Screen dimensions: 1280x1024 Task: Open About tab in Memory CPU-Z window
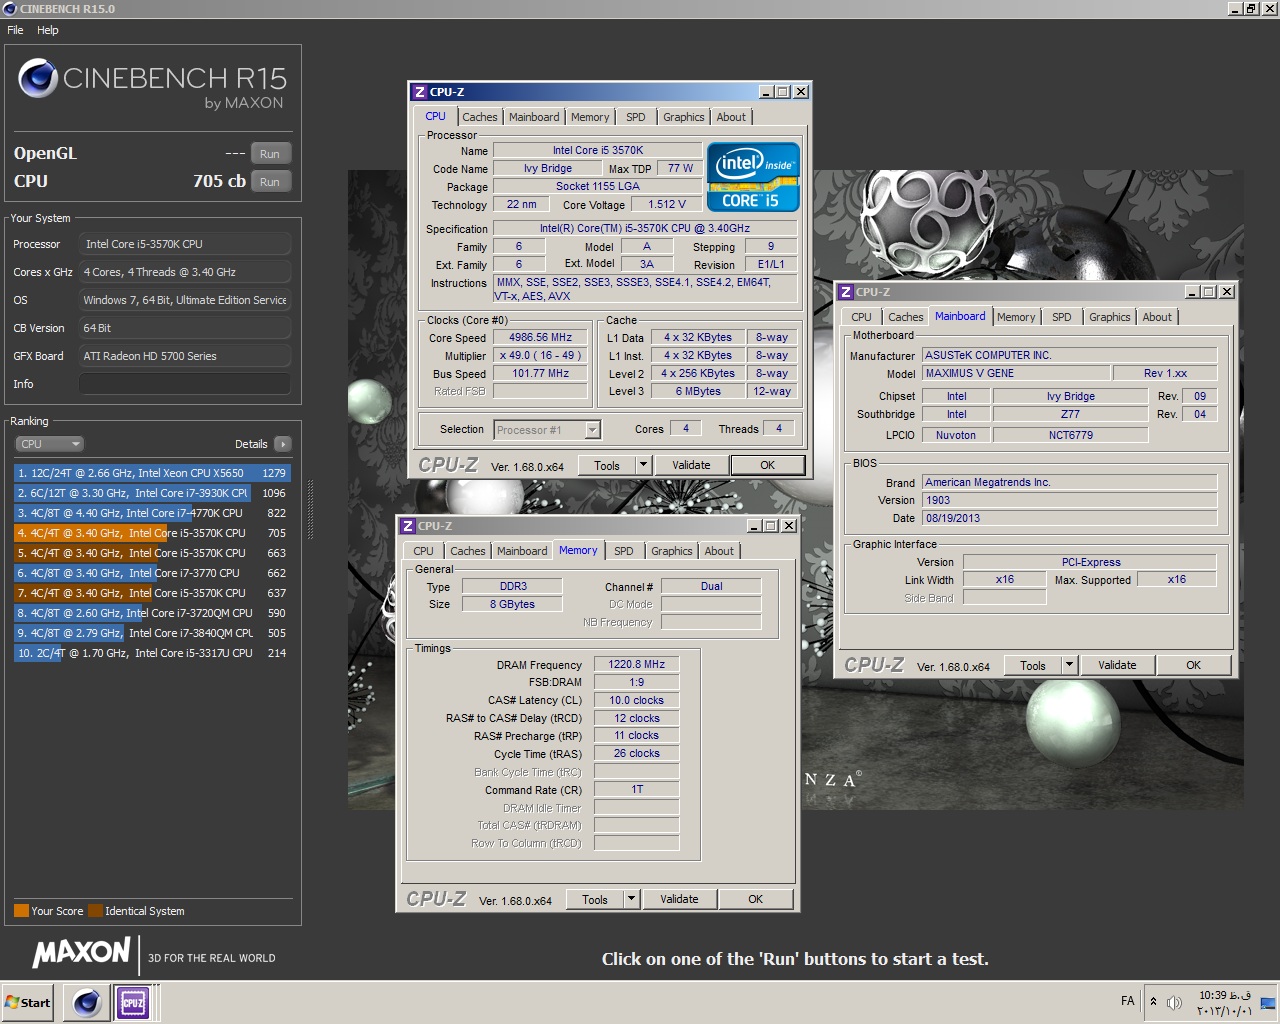pos(719,551)
